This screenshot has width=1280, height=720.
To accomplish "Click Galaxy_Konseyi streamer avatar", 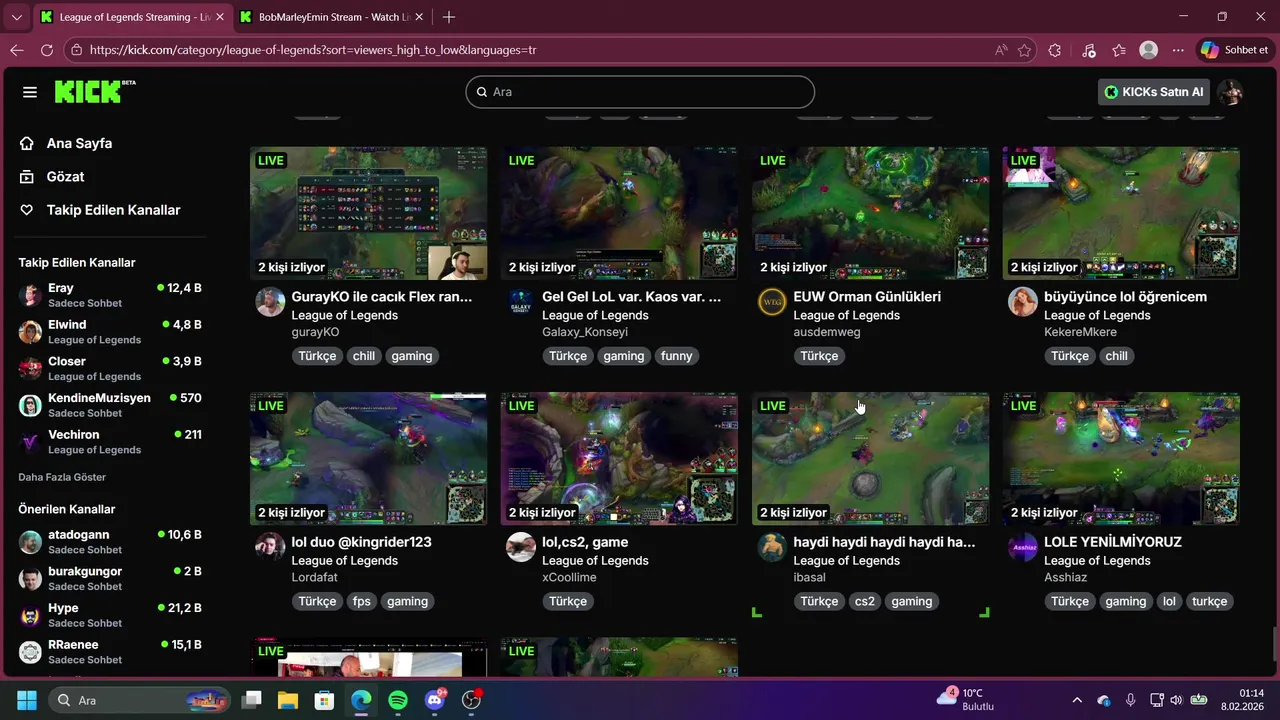I will click(x=521, y=302).
